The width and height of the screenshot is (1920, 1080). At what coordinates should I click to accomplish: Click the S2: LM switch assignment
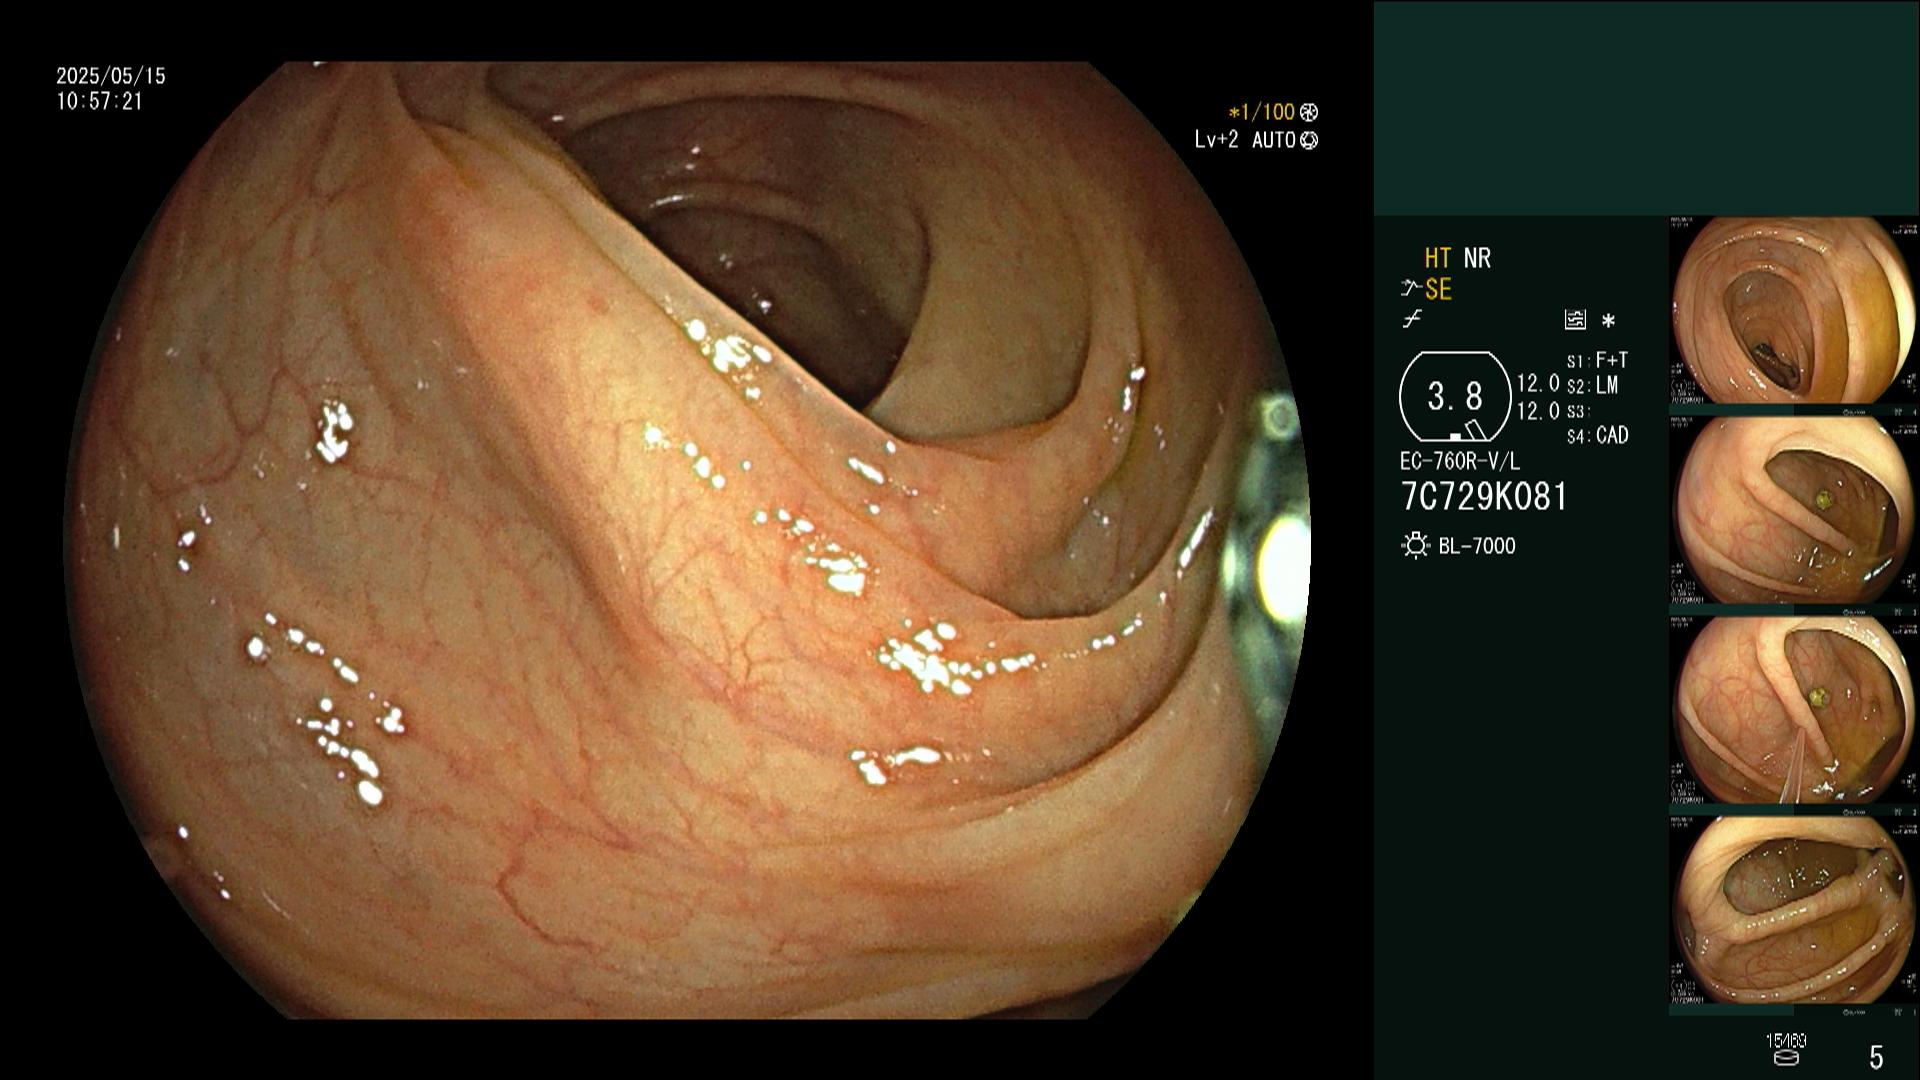pos(1592,386)
